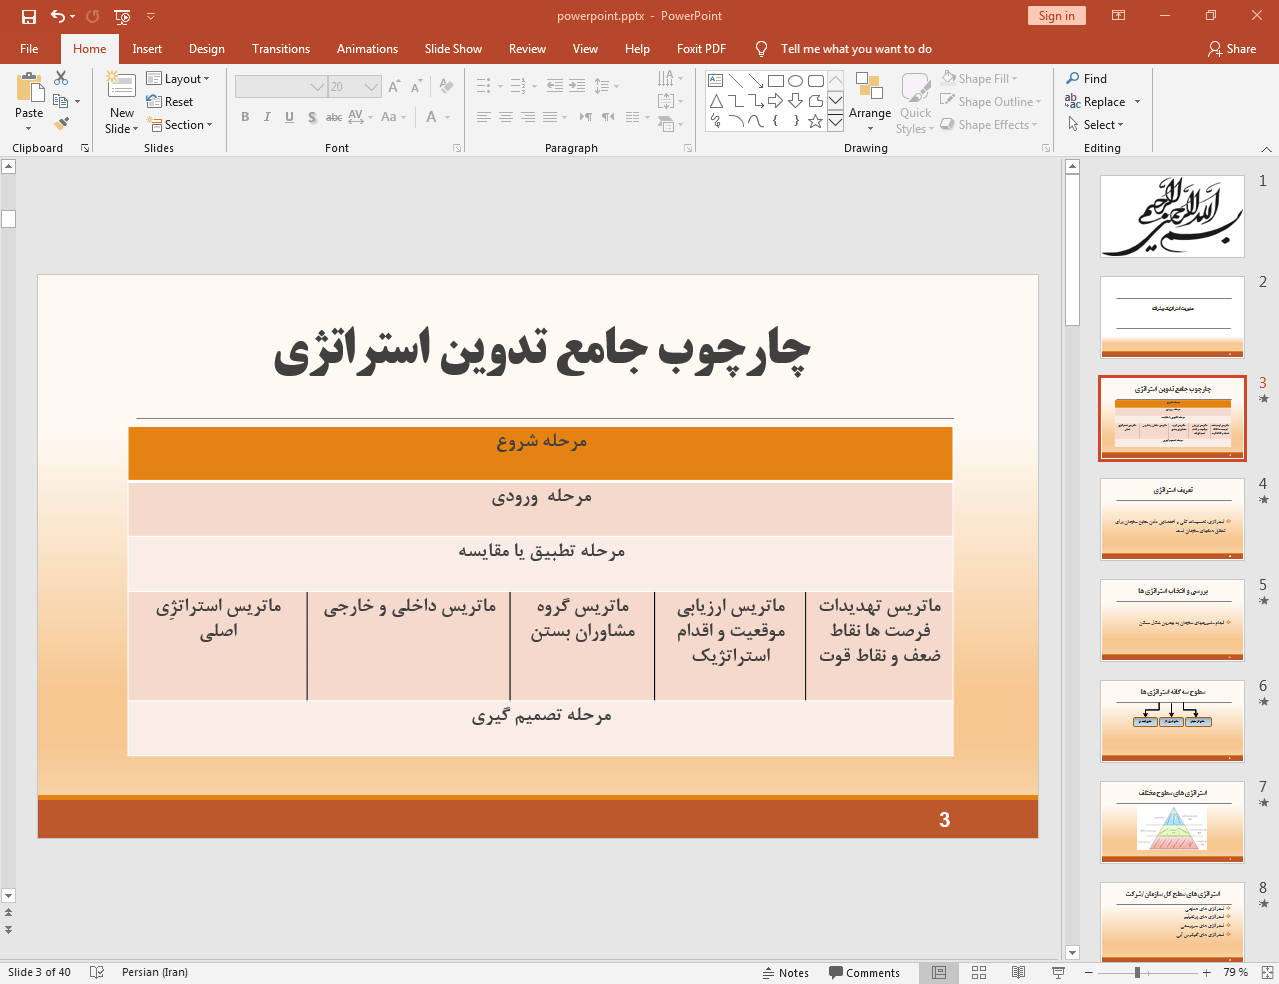Click the Share button
Image resolution: width=1279 pixels, height=984 pixels.
coord(1232,49)
